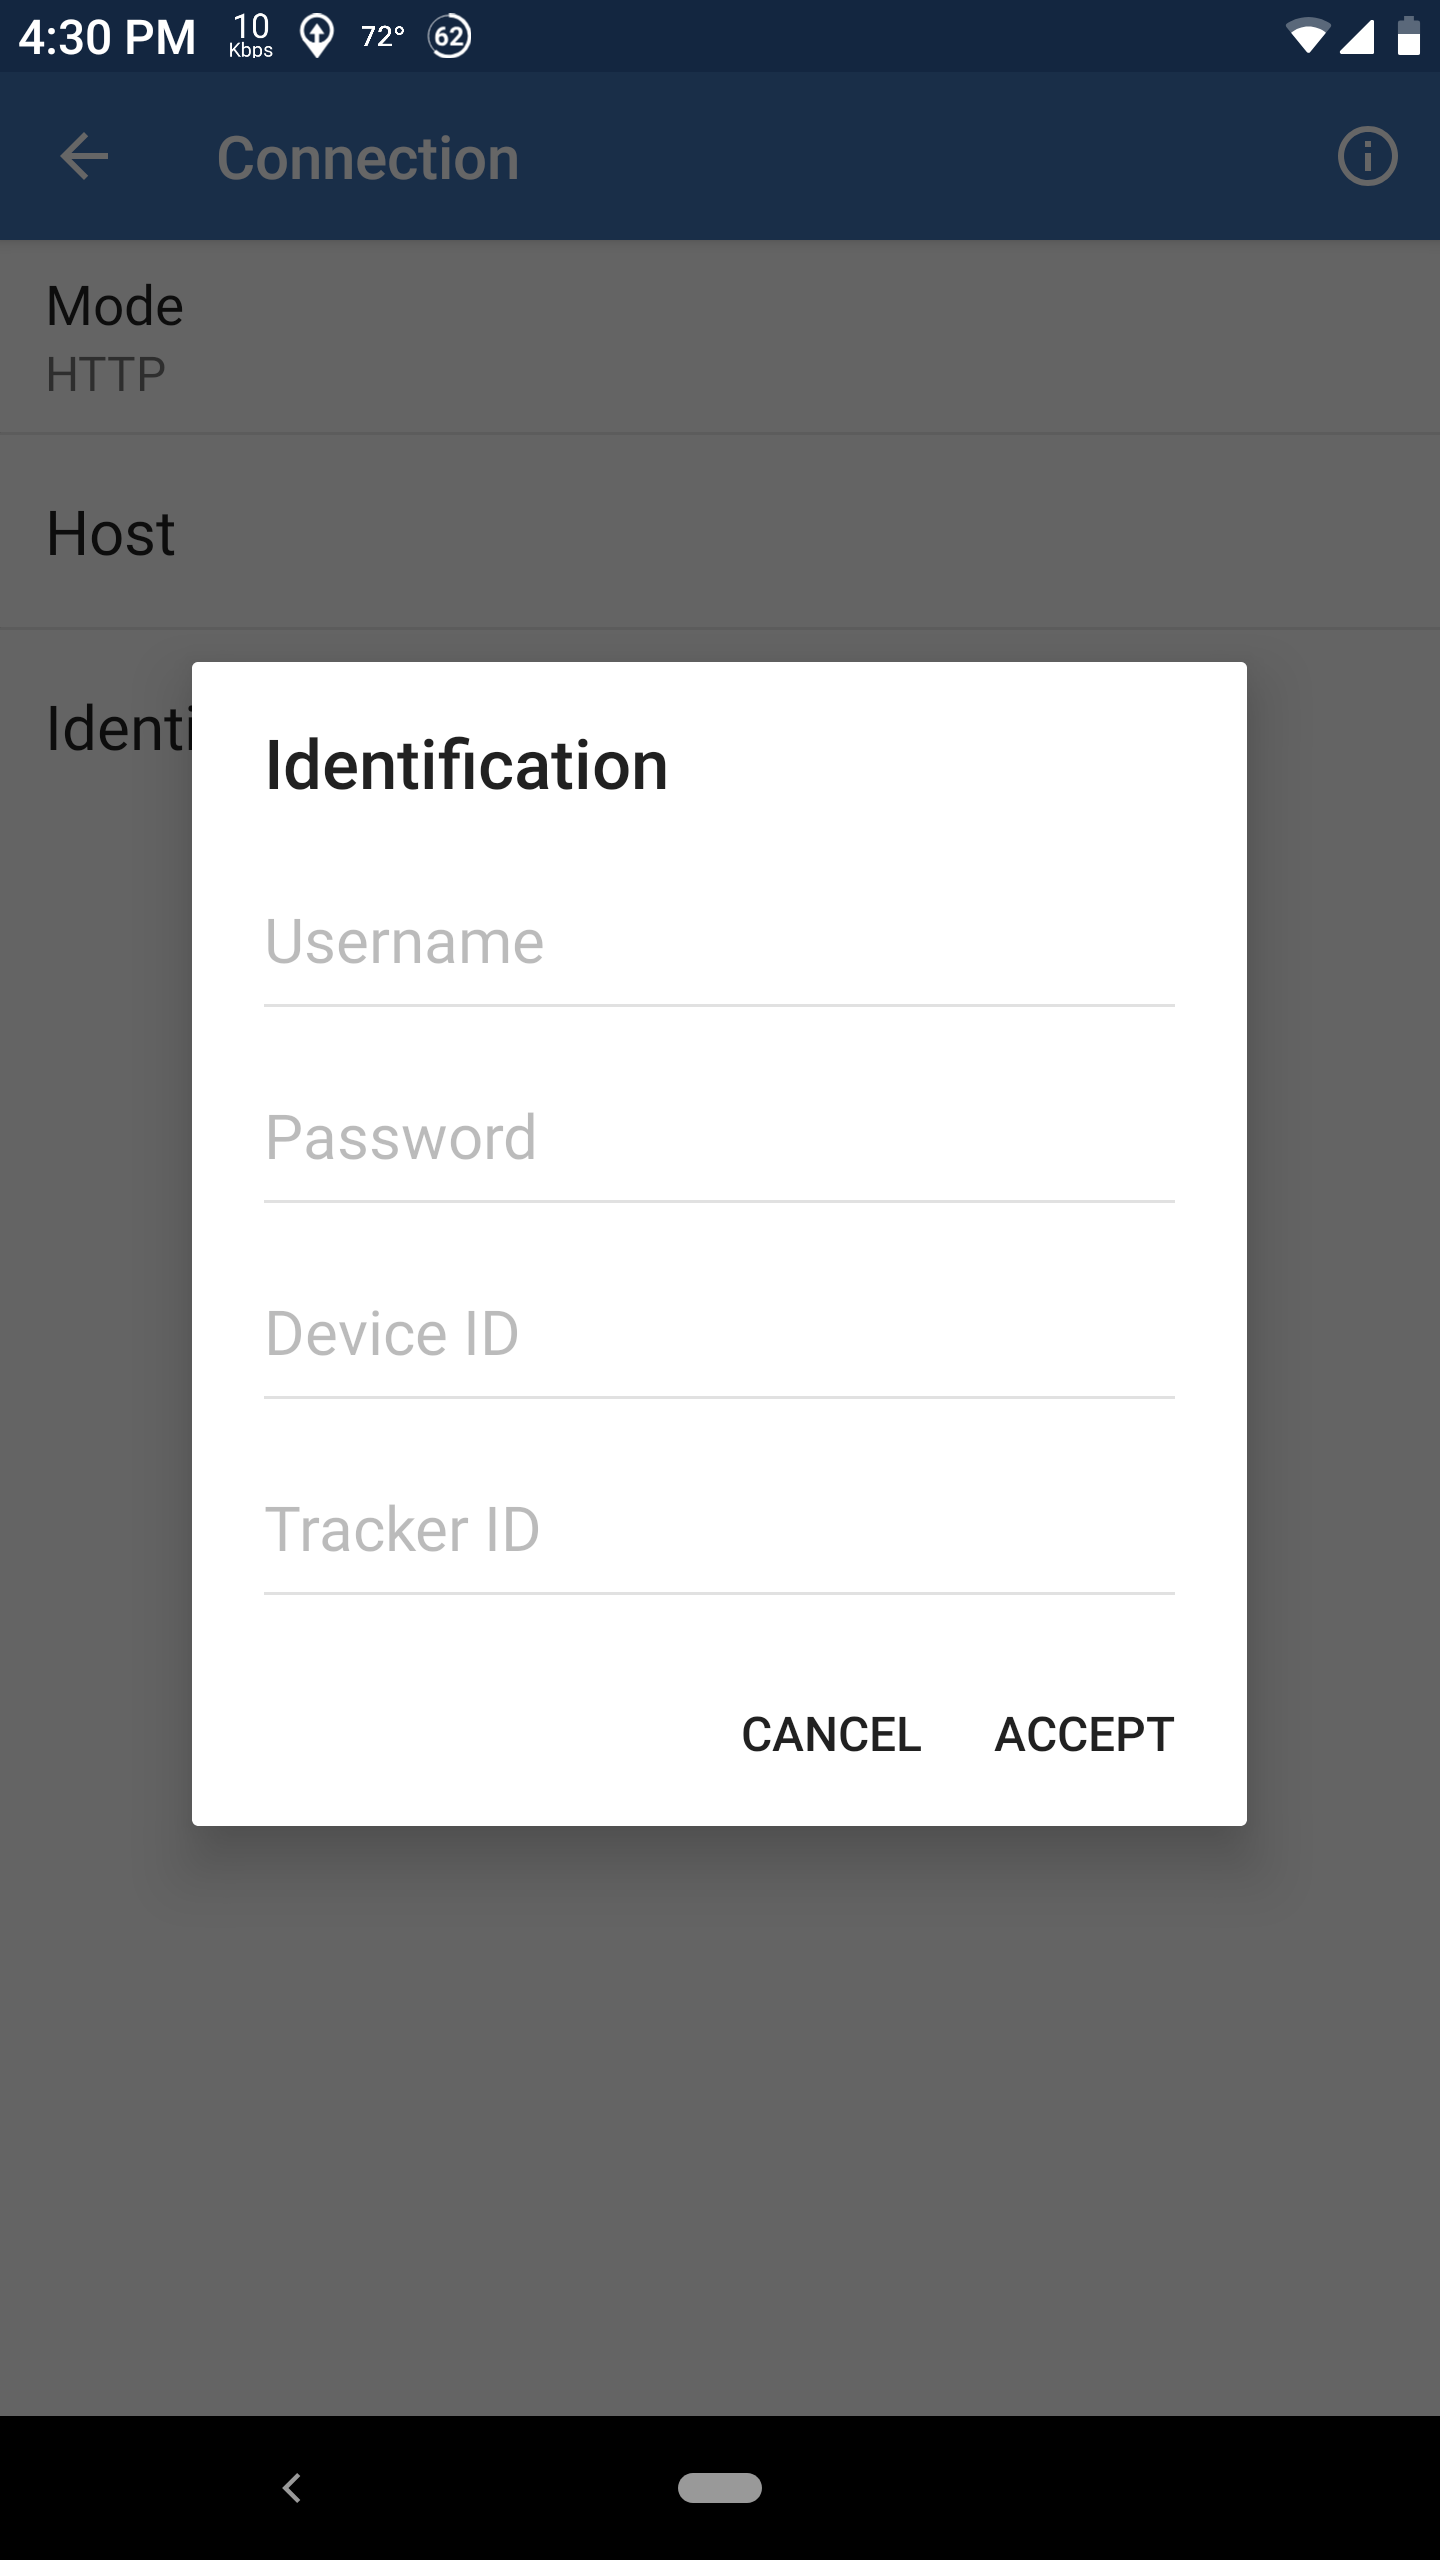The width and height of the screenshot is (1440, 2560).
Task: Dismiss dialog with CANCEL button
Action: (x=831, y=1734)
